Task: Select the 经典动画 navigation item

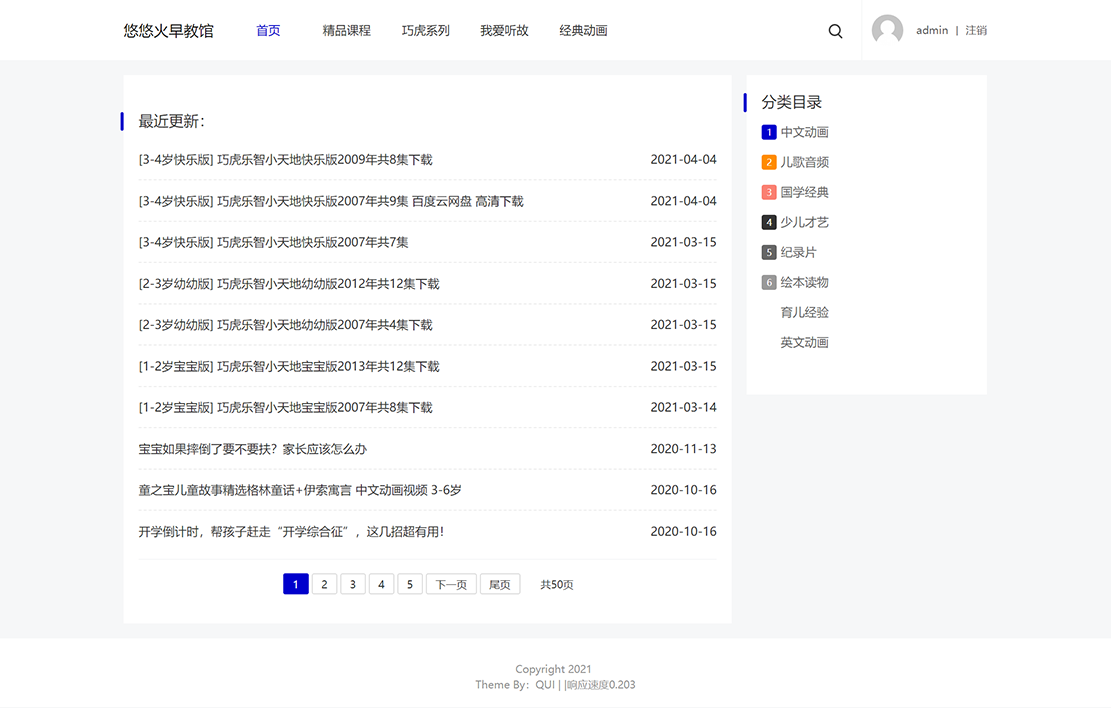Action: coord(583,31)
